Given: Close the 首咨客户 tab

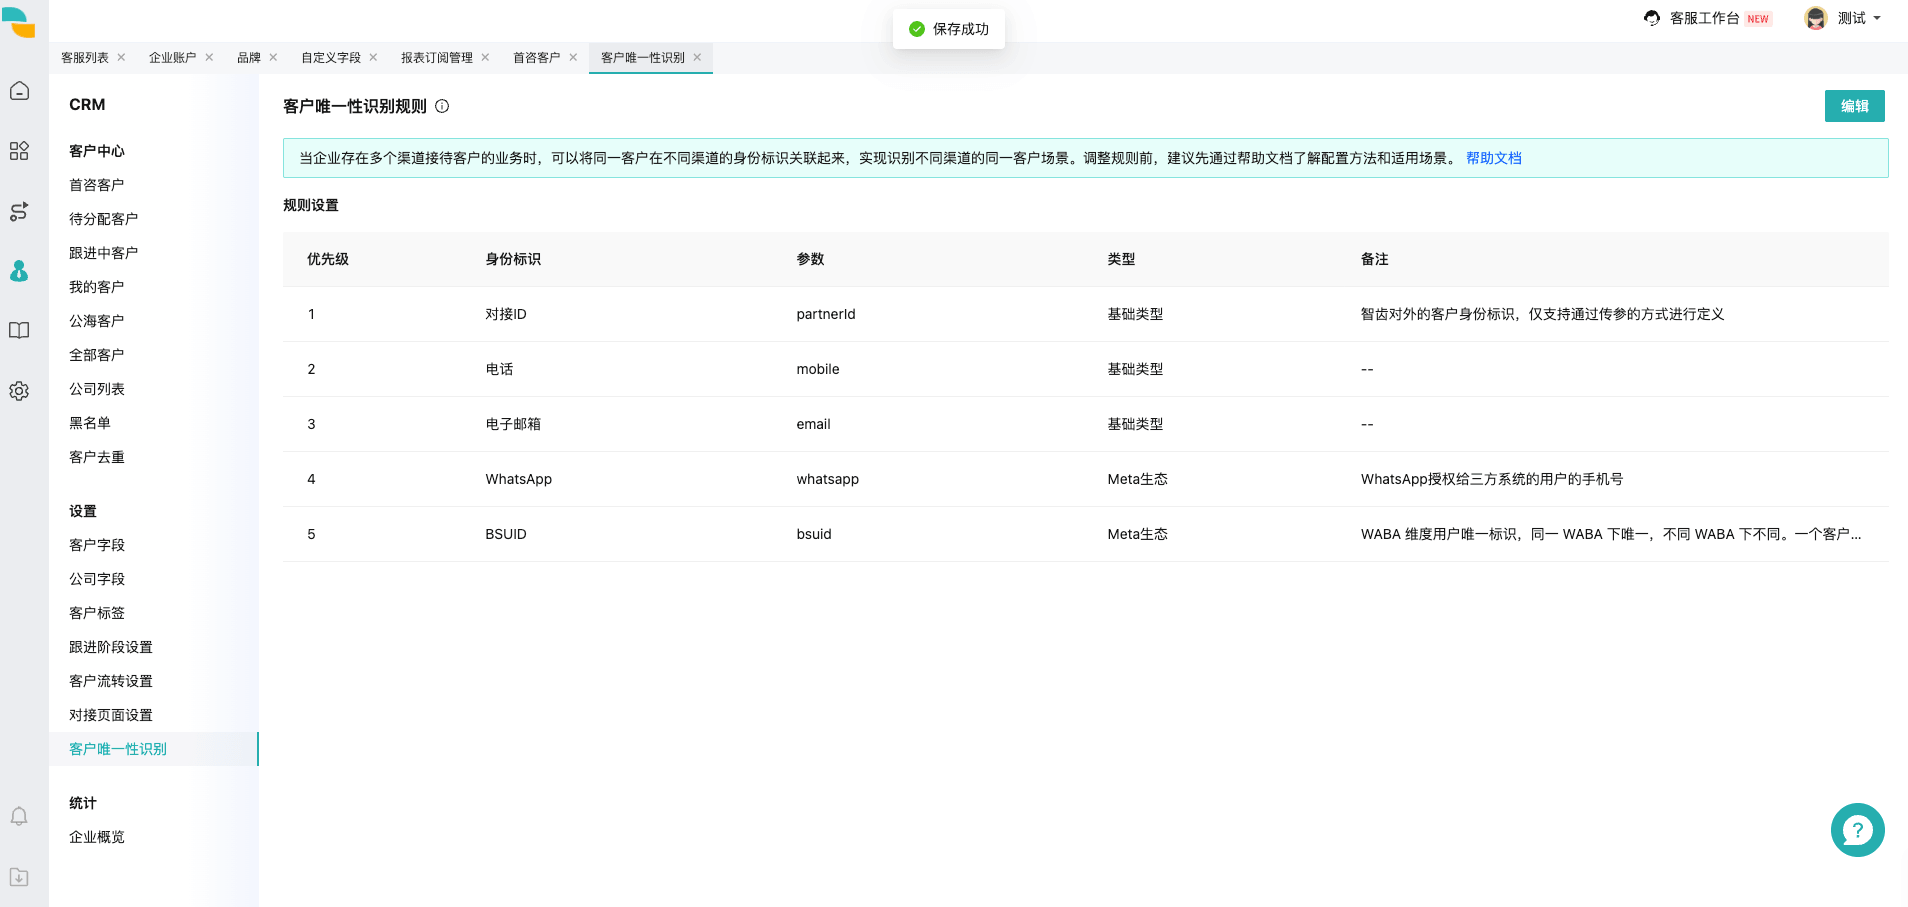Looking at the screenshot, I should tap(573, 57).
